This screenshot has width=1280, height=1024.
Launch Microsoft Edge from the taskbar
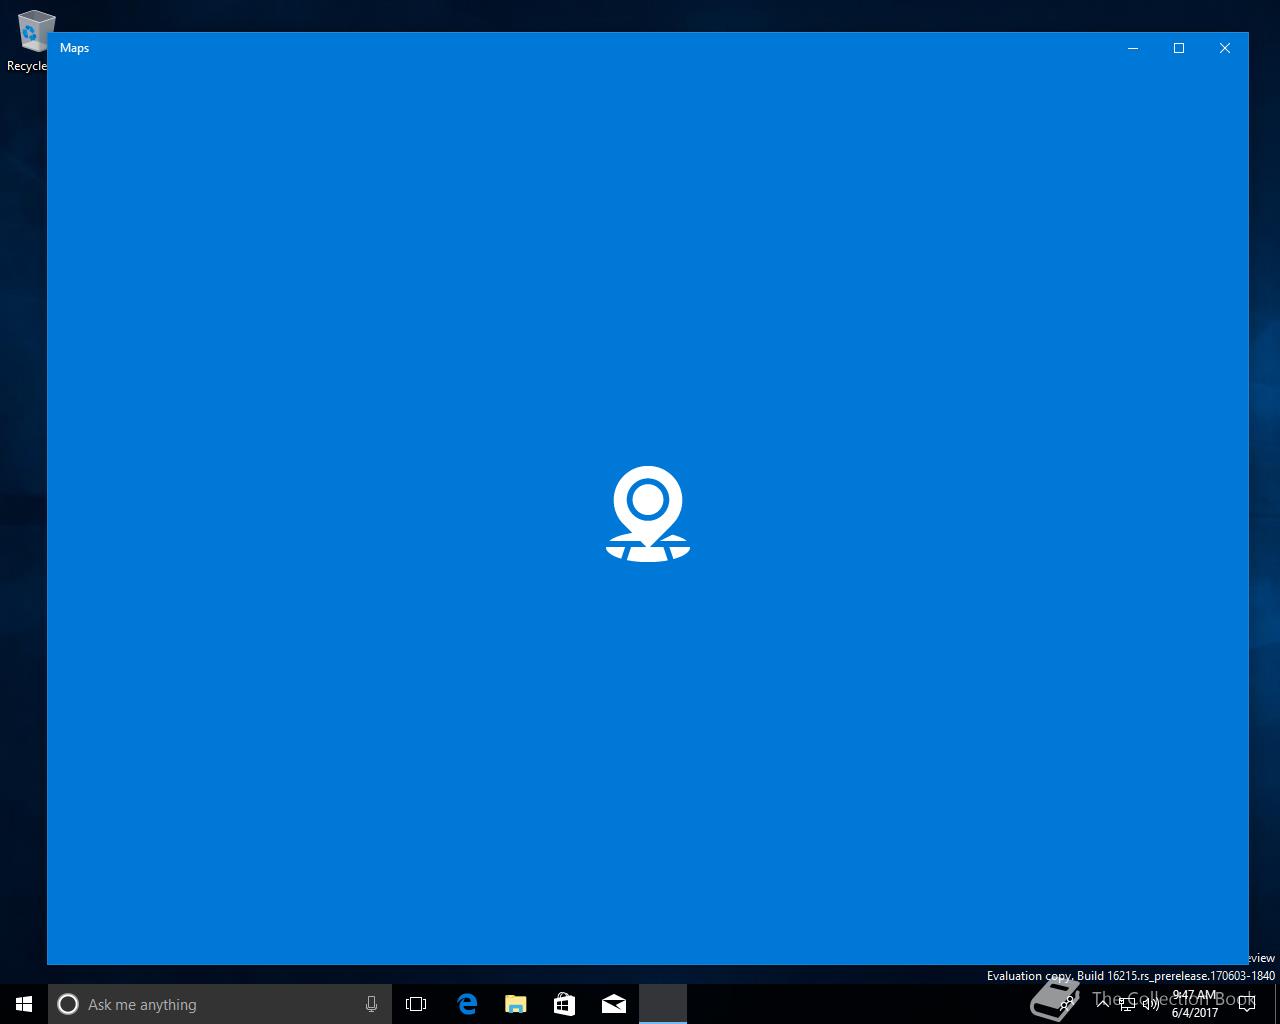click(467, 1004)
